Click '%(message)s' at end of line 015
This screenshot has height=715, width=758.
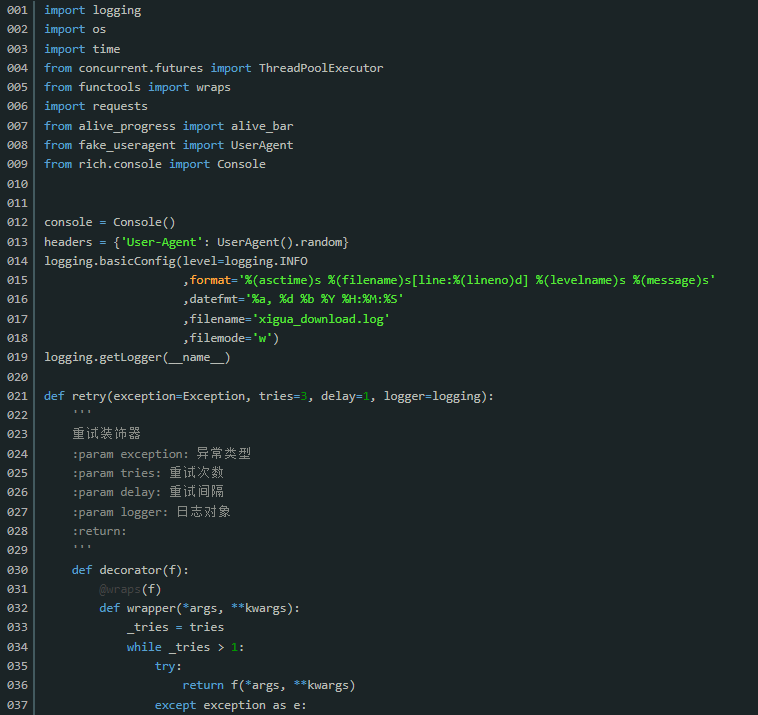click(x=671, y=280)
